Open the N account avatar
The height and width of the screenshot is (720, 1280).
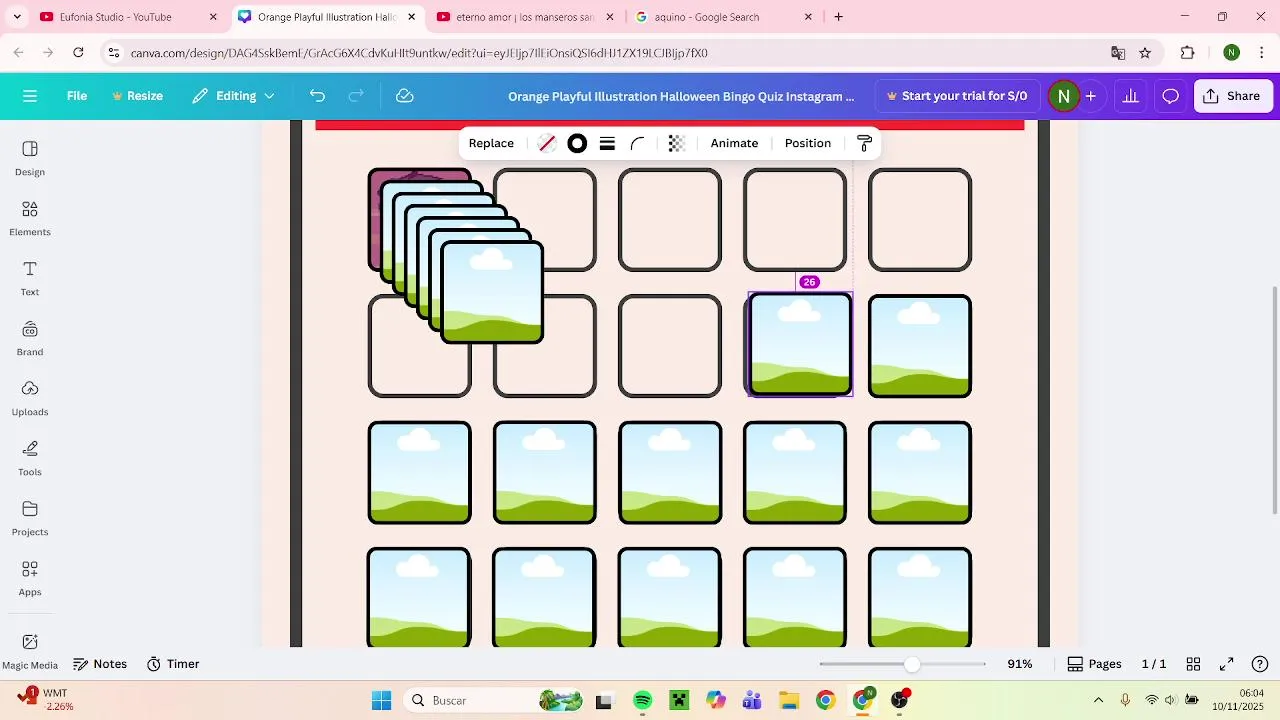click(x=1063, y=96)
